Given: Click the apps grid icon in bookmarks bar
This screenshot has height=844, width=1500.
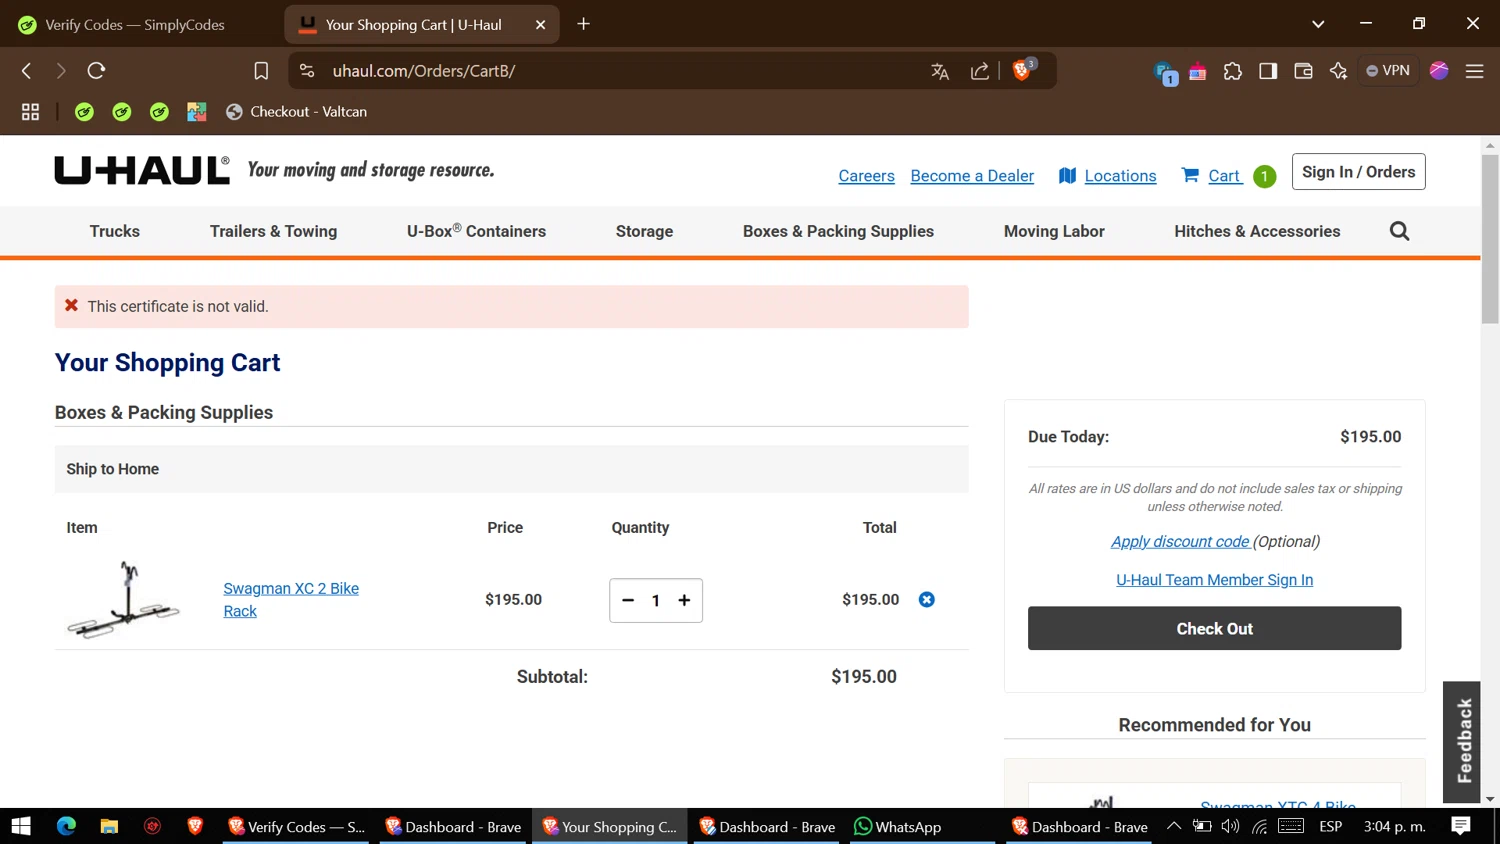Looking at the screenshot, I should click(30, 112).
